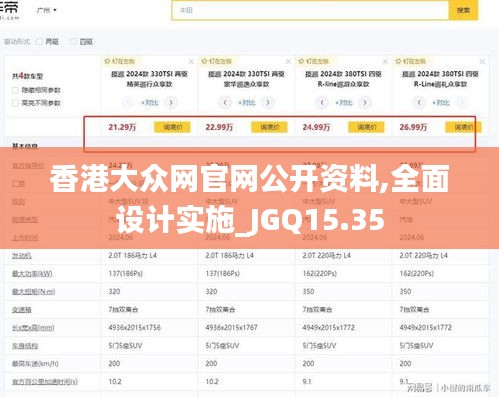Check the 两驱 drive filter checkbox

40,42
